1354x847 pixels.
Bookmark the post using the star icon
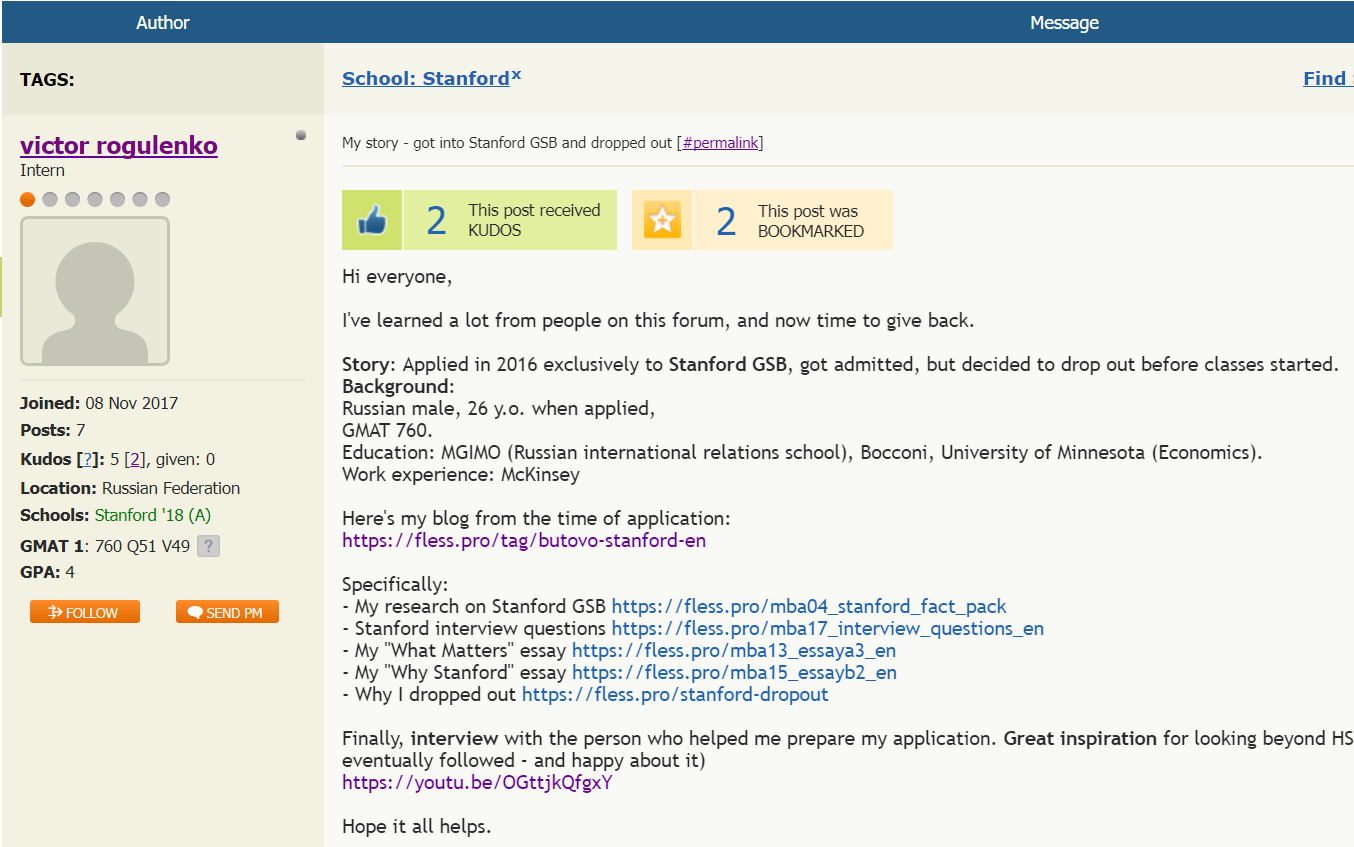click(661, 219)
